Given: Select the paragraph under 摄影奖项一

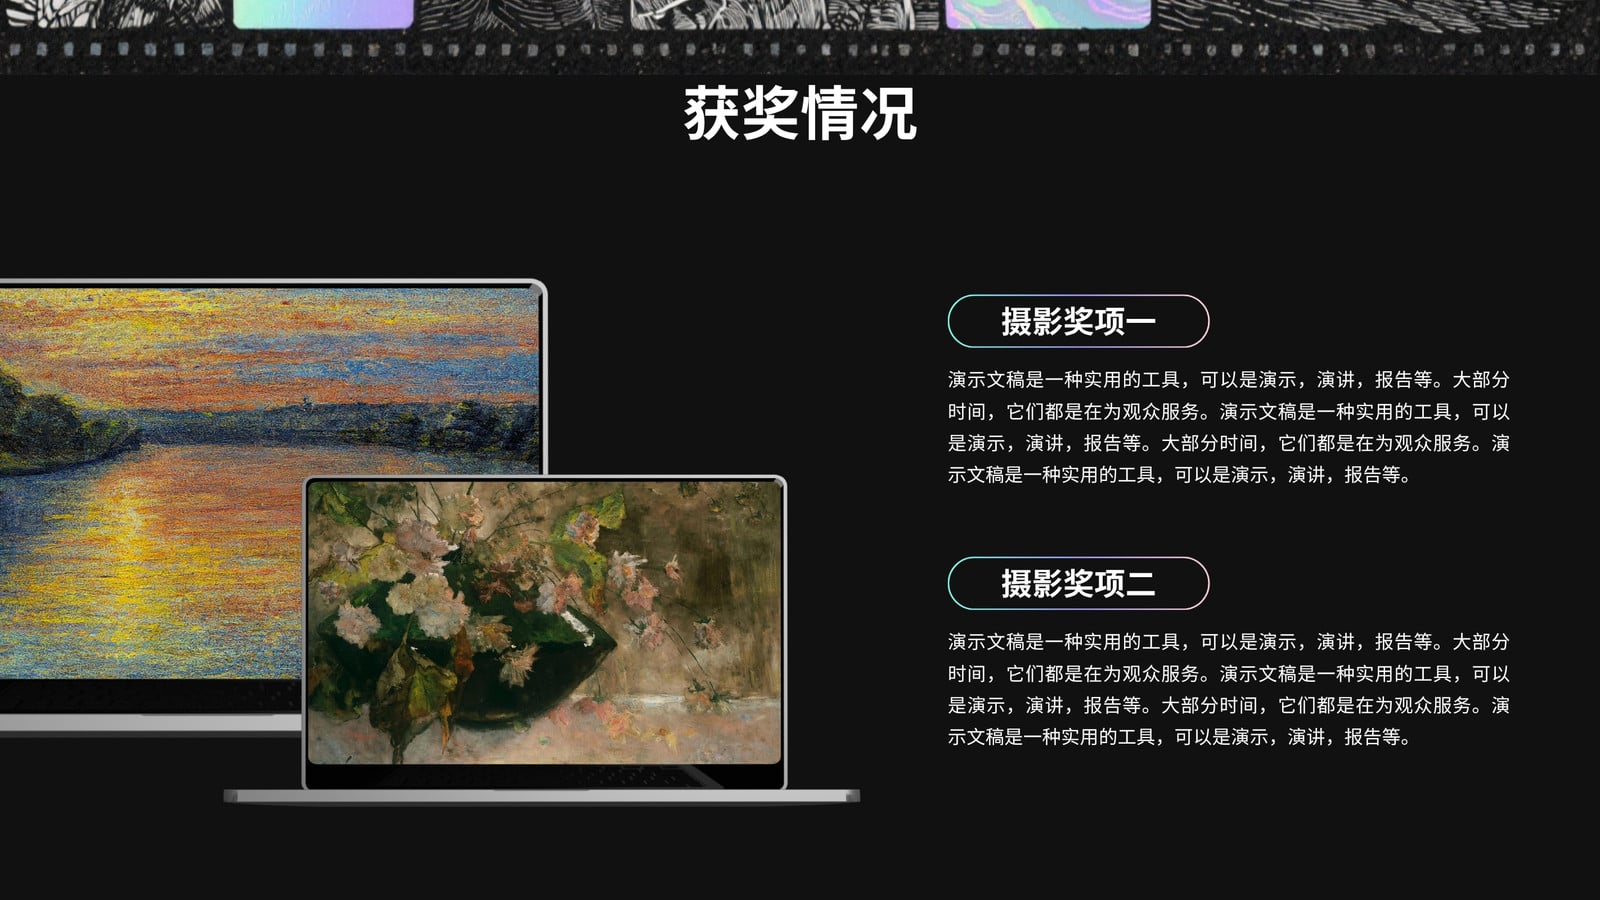Looking at the screenshot, I should tap(1228, 427).
